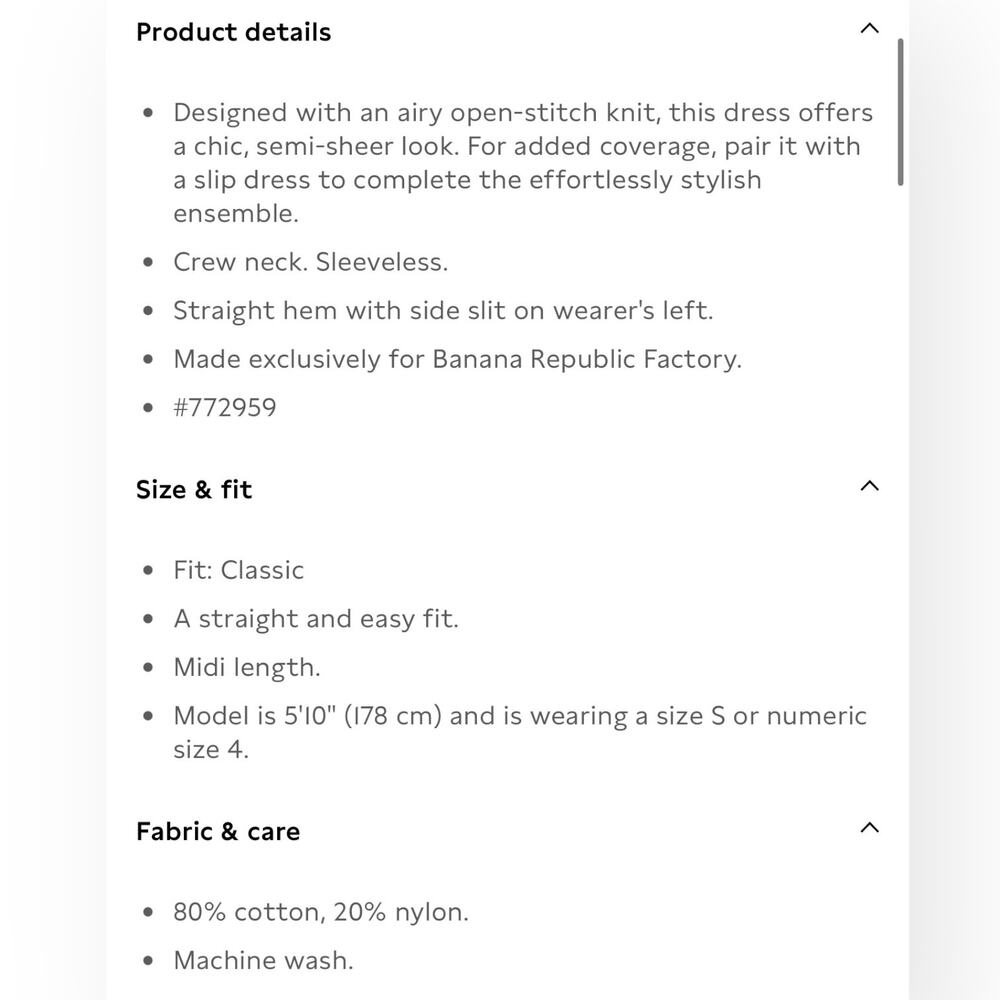Click the 'Straight hem with side slit' line

[x=443, y=311]
